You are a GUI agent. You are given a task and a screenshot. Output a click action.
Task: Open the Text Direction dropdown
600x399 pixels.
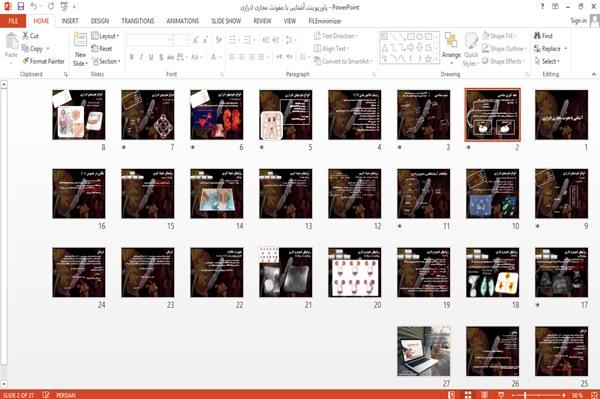[x=336, y=36]
